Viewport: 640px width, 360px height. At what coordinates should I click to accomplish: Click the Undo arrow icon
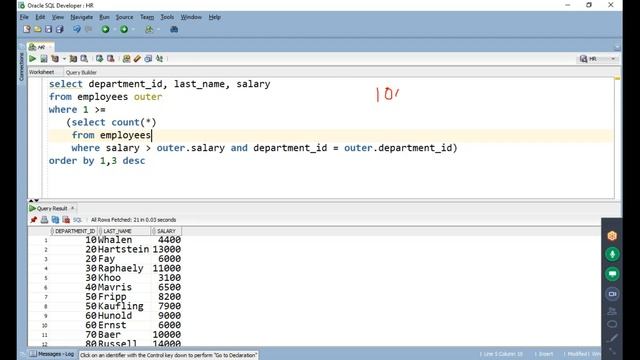point(77,29)
